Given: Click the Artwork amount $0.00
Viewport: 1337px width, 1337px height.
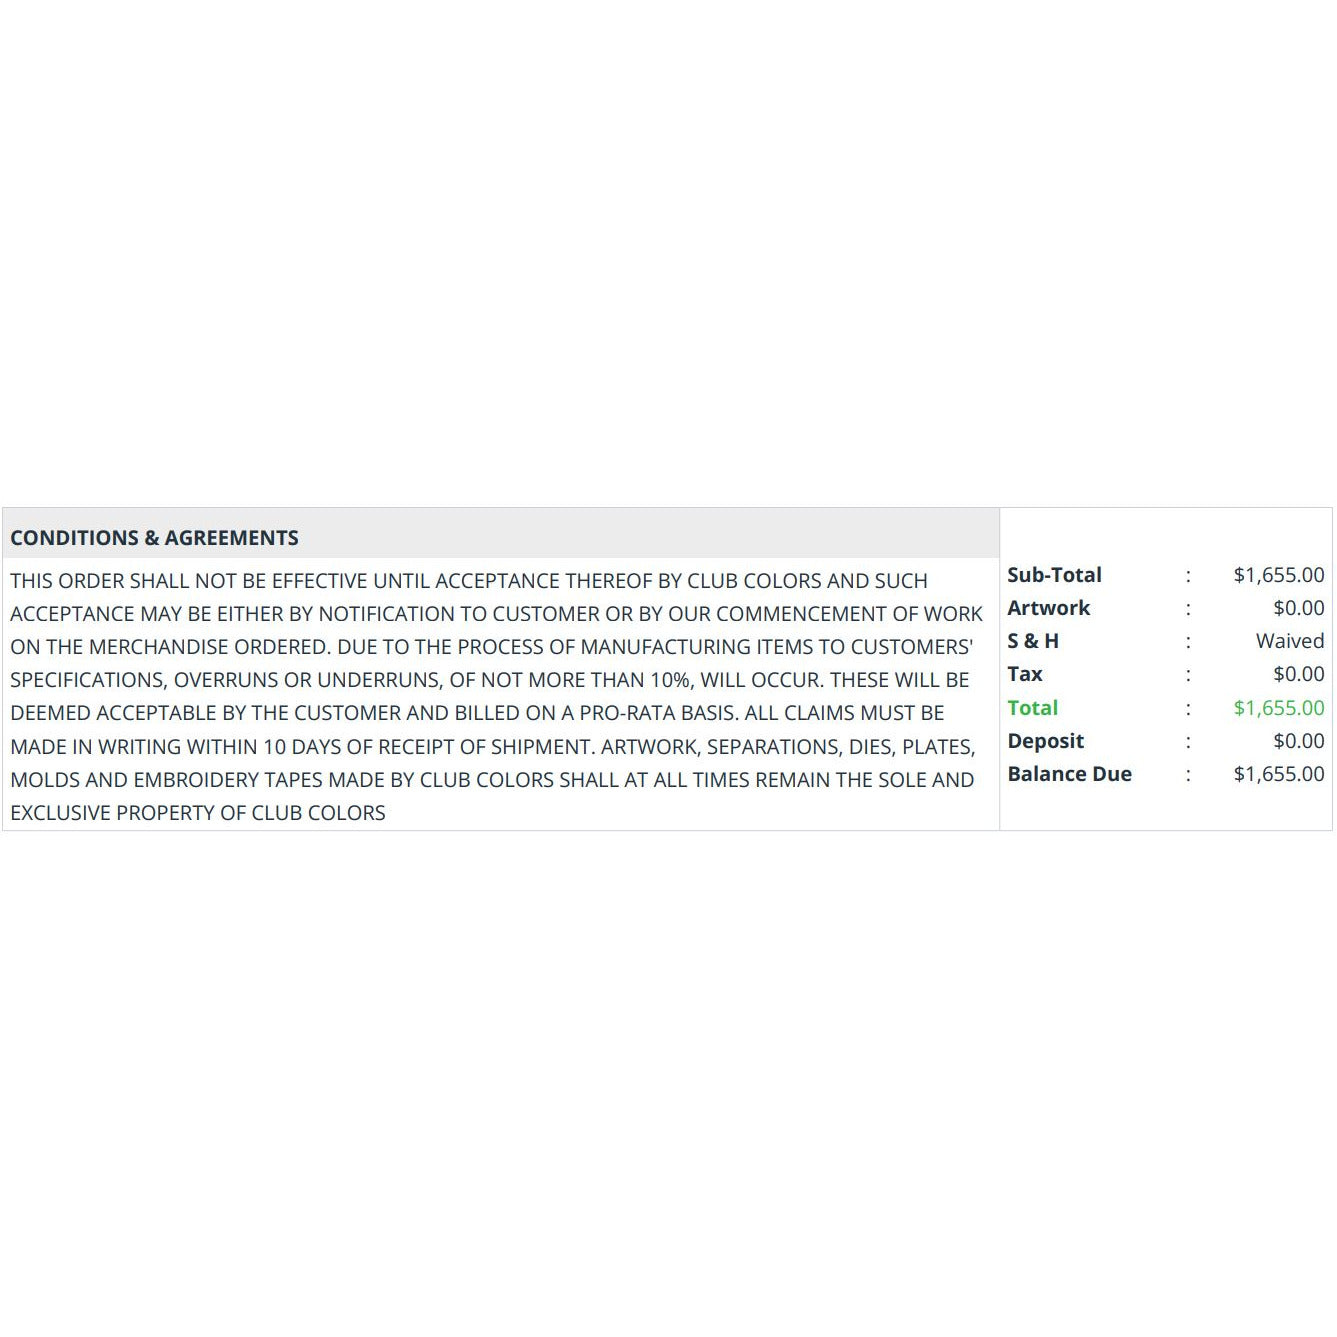Looking at the screenshot, I should tap(1298, 608).
